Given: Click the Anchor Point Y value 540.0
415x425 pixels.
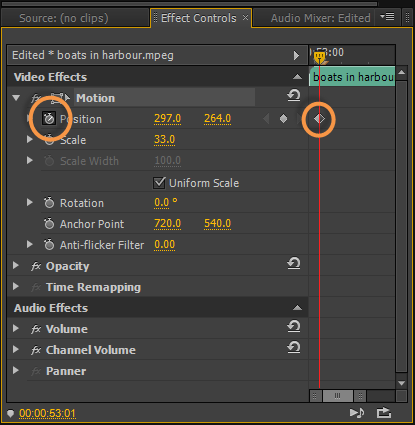Looking at the screenshot, I should pos(217,223).
